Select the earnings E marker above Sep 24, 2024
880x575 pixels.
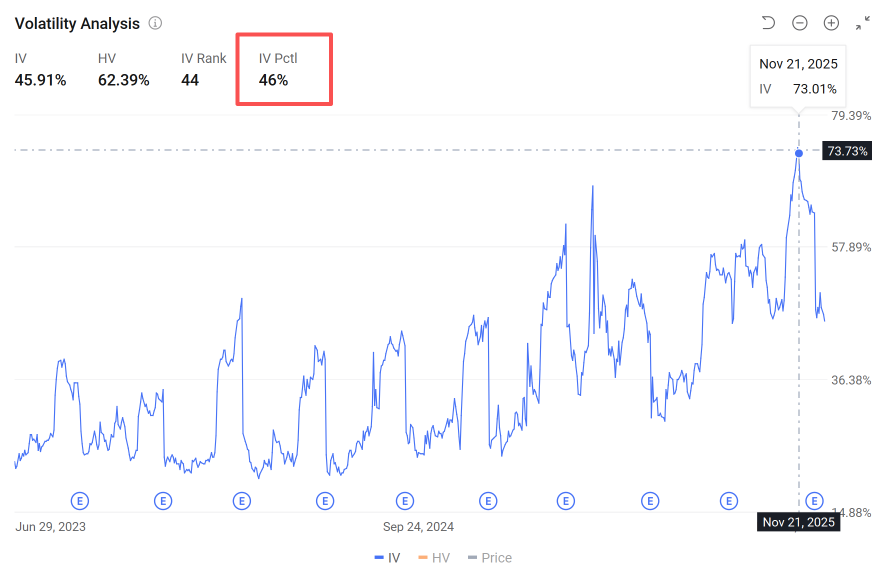tap(405, 501)
